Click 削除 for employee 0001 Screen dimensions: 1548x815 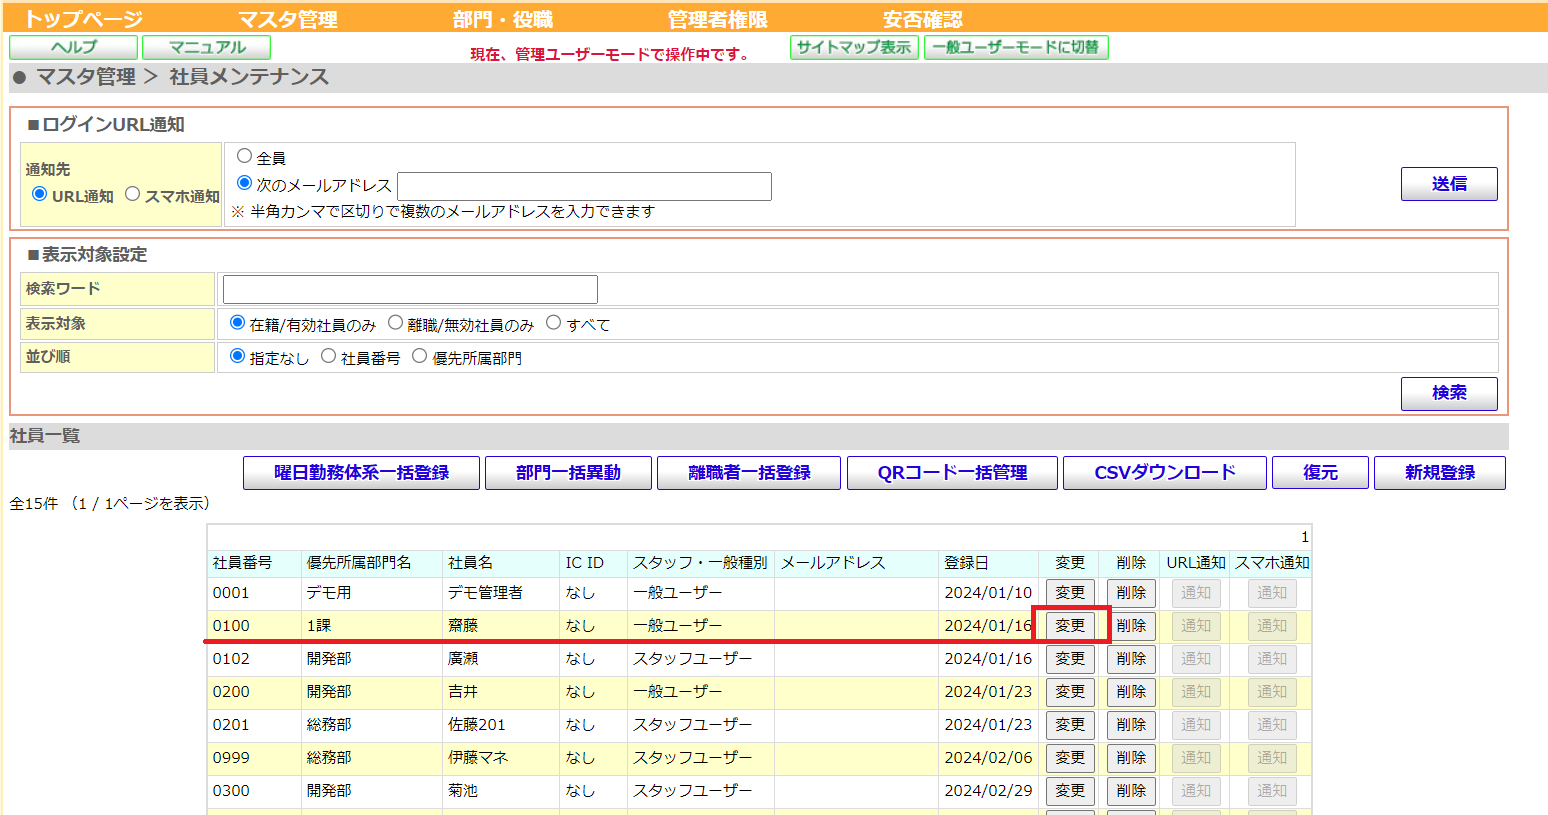1131,593
